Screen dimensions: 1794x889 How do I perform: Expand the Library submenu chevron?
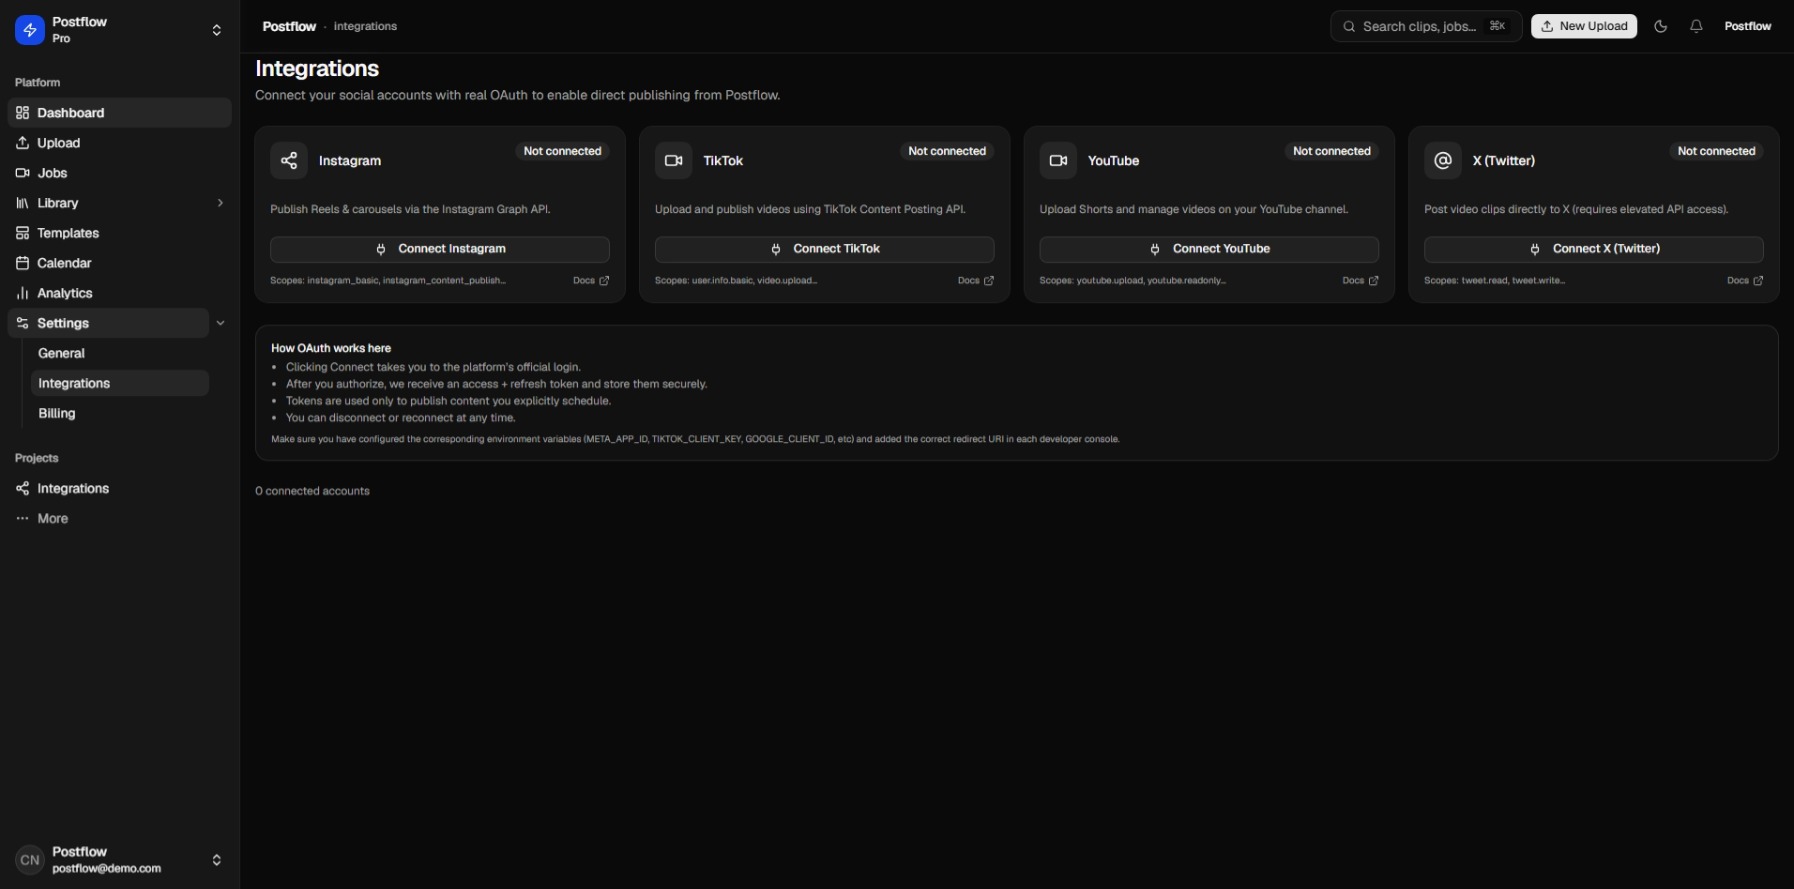click(x=220, y=203)
